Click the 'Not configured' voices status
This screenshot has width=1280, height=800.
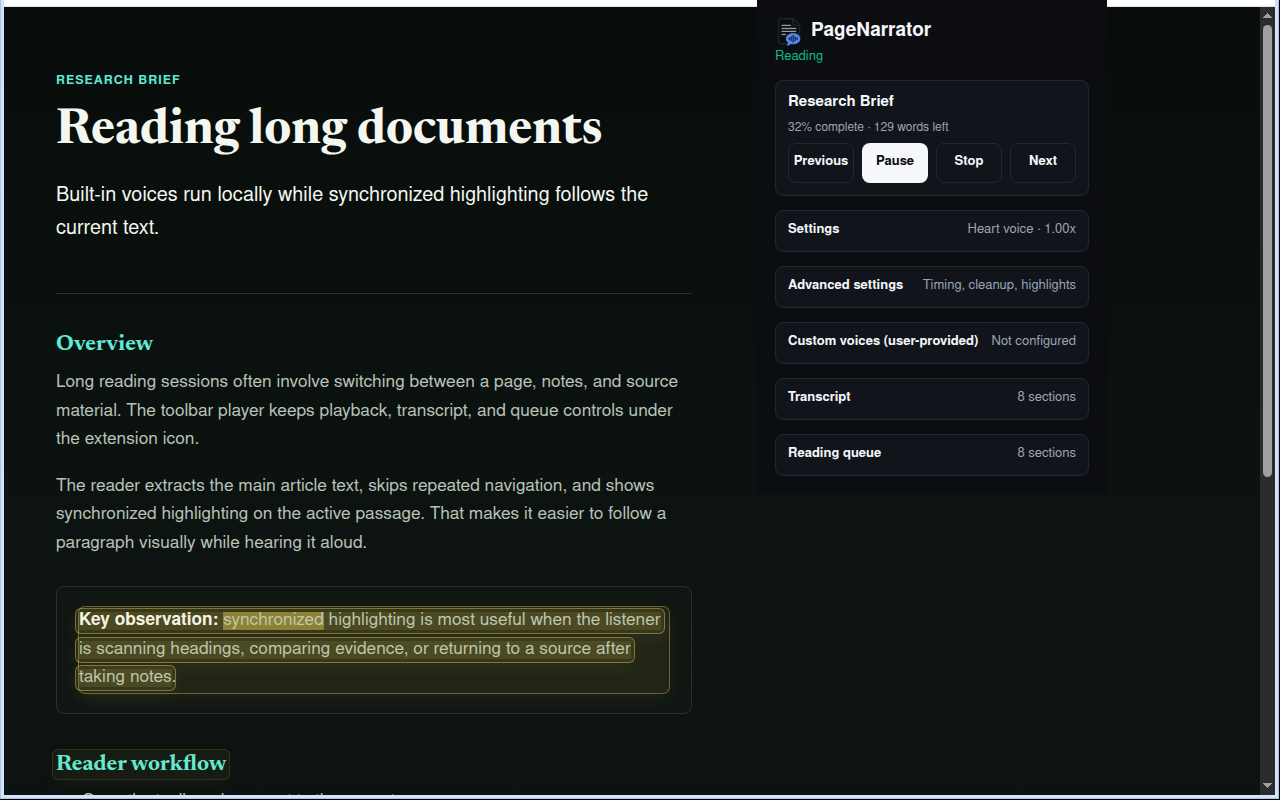coord(1033,341)
